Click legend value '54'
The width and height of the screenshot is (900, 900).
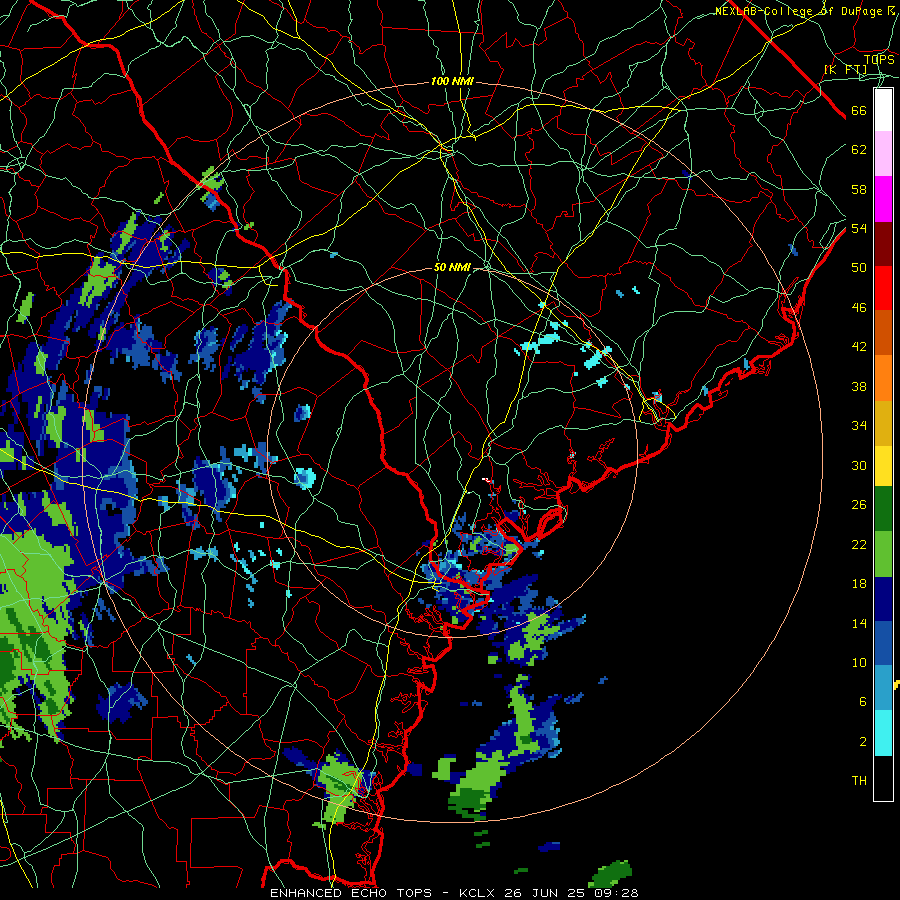[859, 228]
